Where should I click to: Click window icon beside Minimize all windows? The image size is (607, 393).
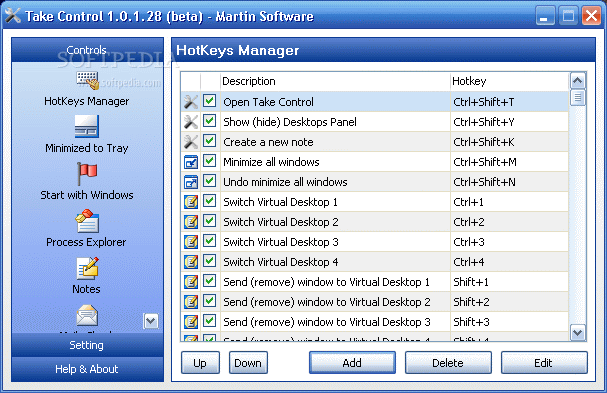click(190, 162)
